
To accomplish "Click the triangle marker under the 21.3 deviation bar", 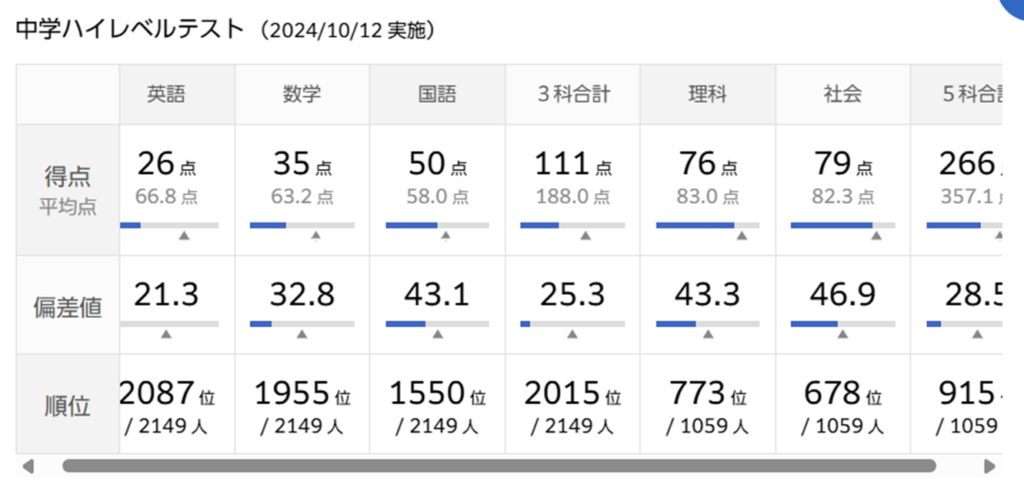I will (166, 334).
